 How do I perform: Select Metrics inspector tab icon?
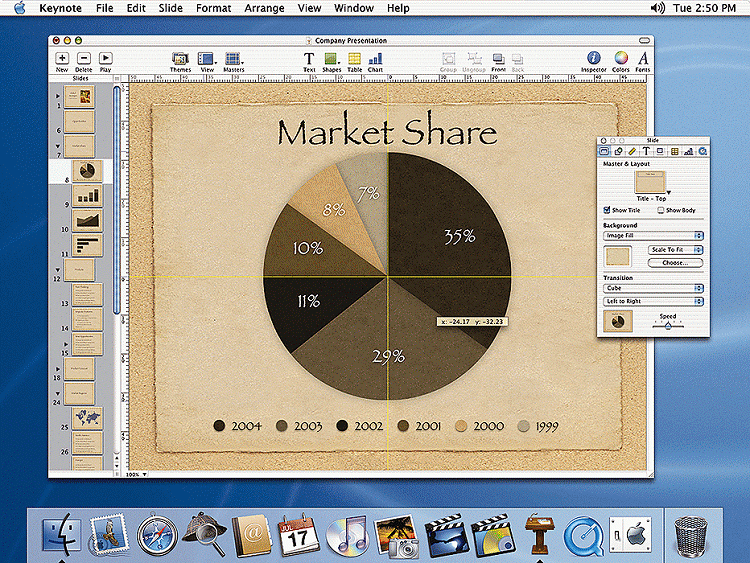click(x=660, y=151)
